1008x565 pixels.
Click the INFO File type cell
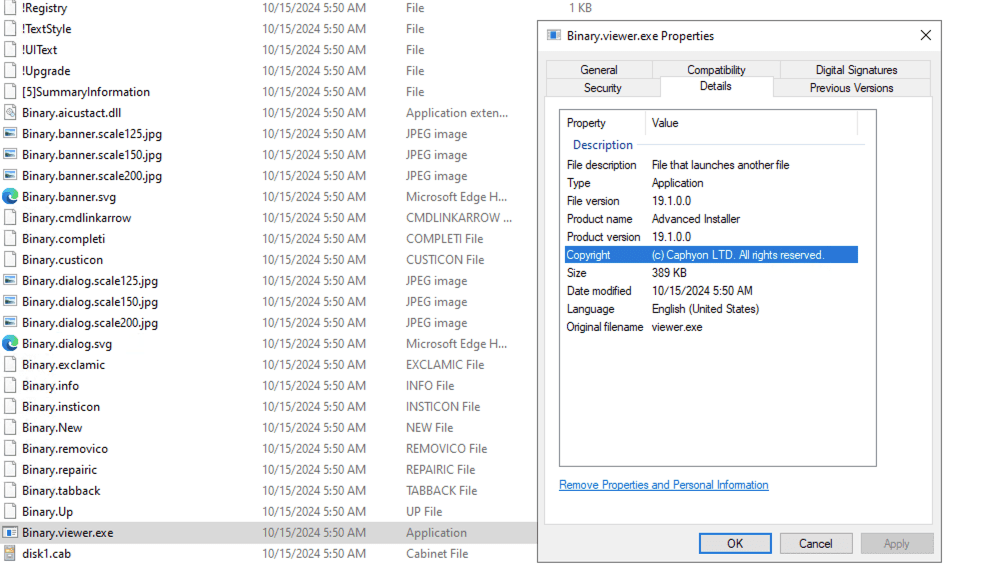point(430,386)
